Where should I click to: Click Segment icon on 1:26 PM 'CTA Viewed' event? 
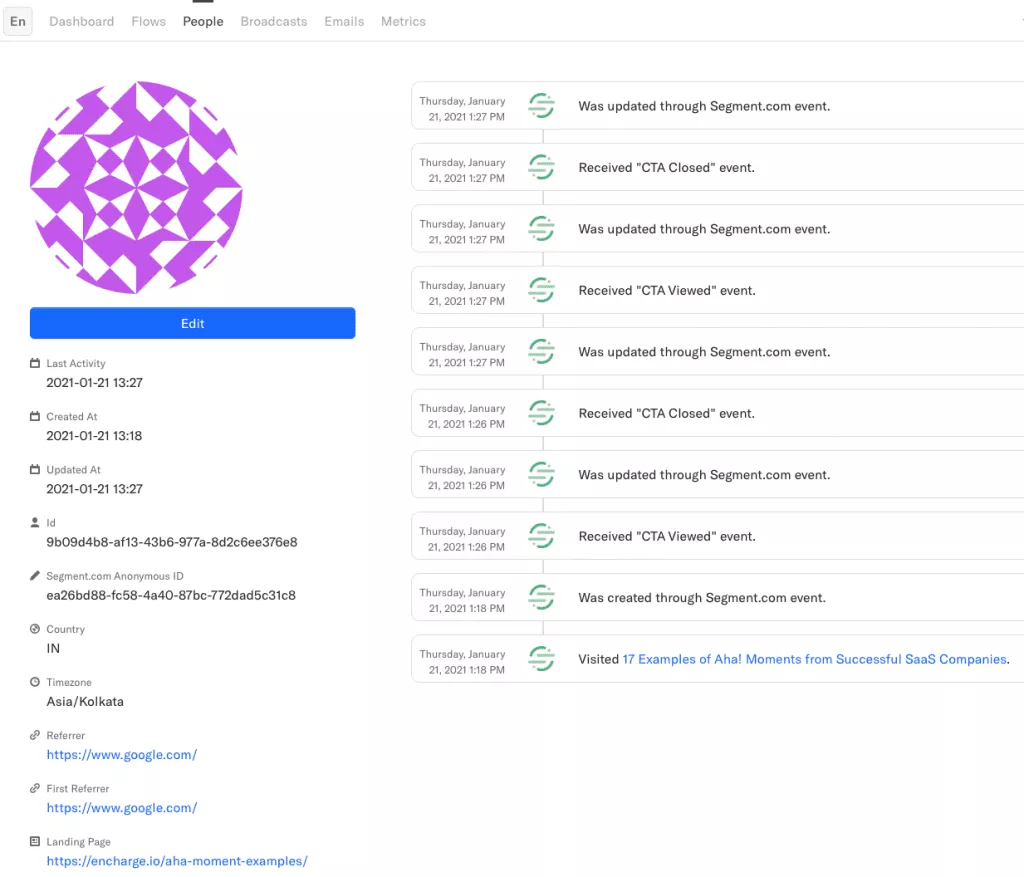[x=541, y=535]
